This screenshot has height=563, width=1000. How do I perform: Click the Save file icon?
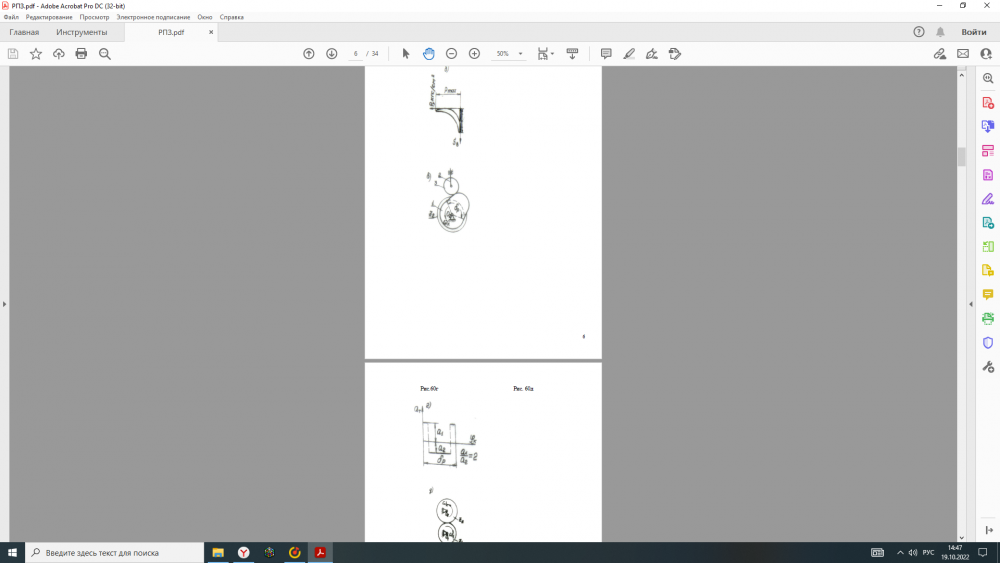[x=13, y=54]
